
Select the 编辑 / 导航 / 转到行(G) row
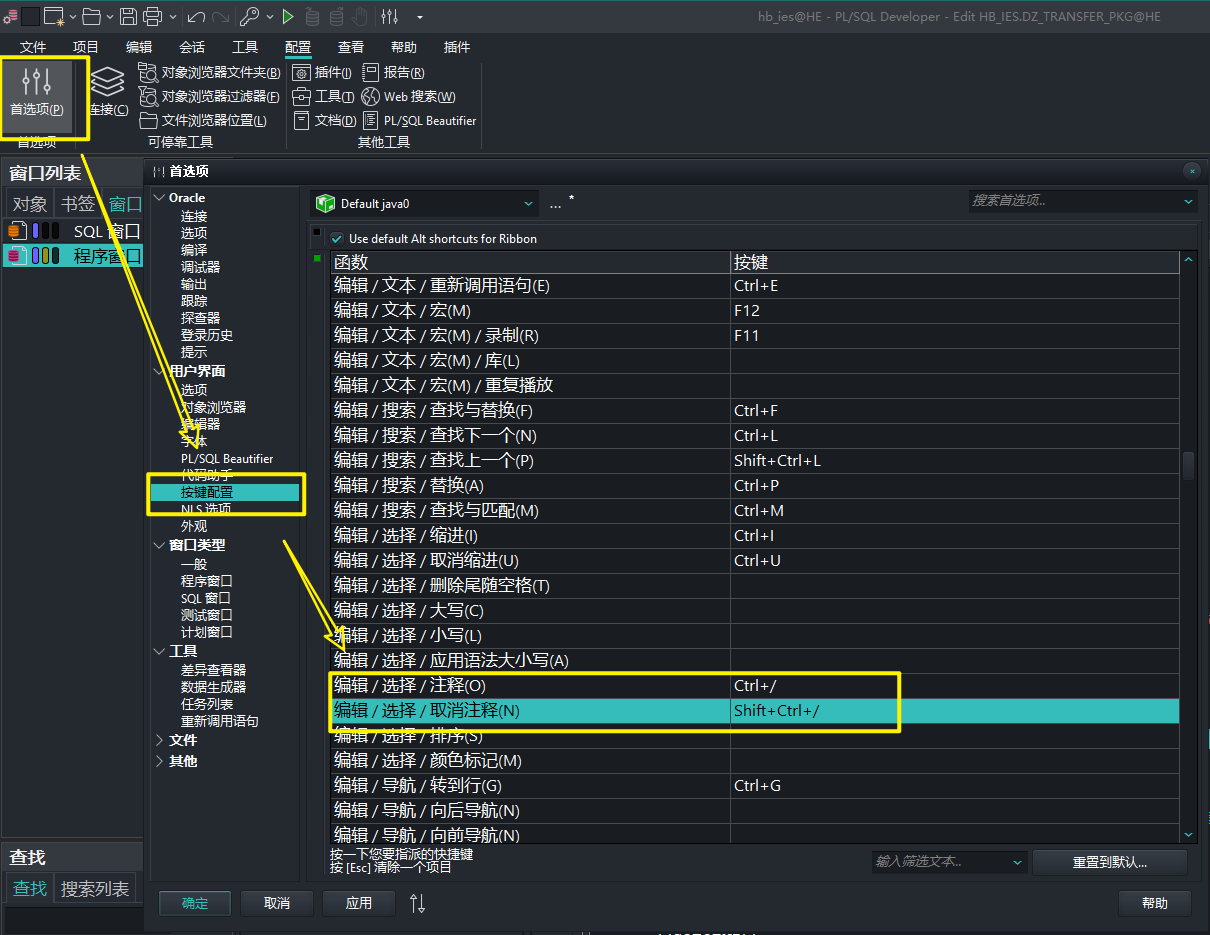pyautogui.click(x=755, y=786)
